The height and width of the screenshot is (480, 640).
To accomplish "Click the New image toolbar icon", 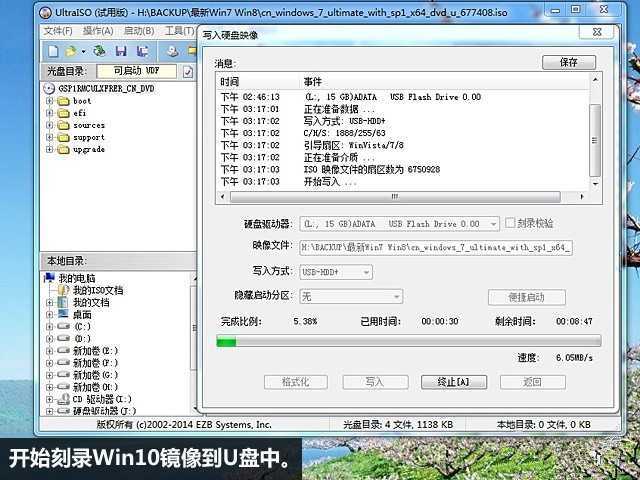I will [x=53, y=51].
